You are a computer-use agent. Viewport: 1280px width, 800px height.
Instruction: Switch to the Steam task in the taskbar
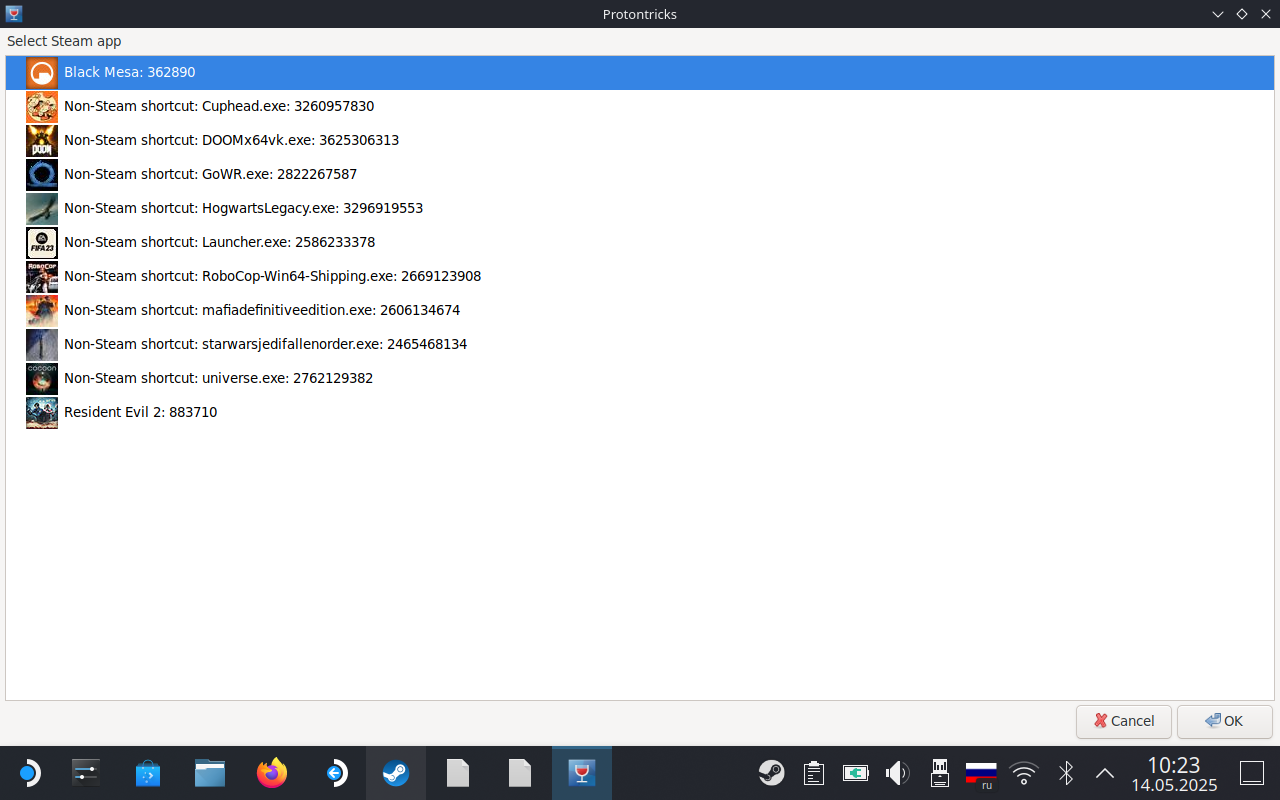[396, 773]
